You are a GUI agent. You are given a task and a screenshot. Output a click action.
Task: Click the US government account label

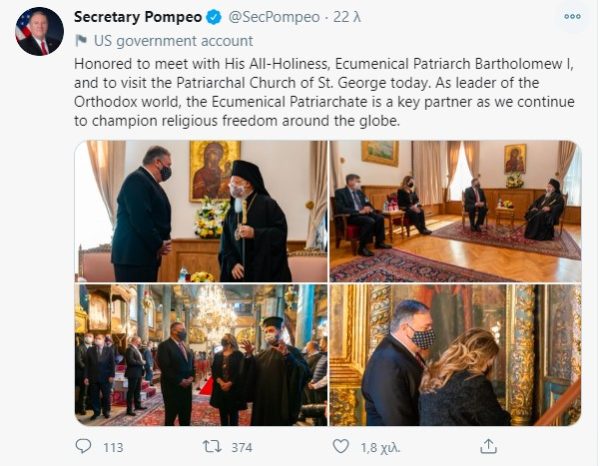[x=158, y=42]
